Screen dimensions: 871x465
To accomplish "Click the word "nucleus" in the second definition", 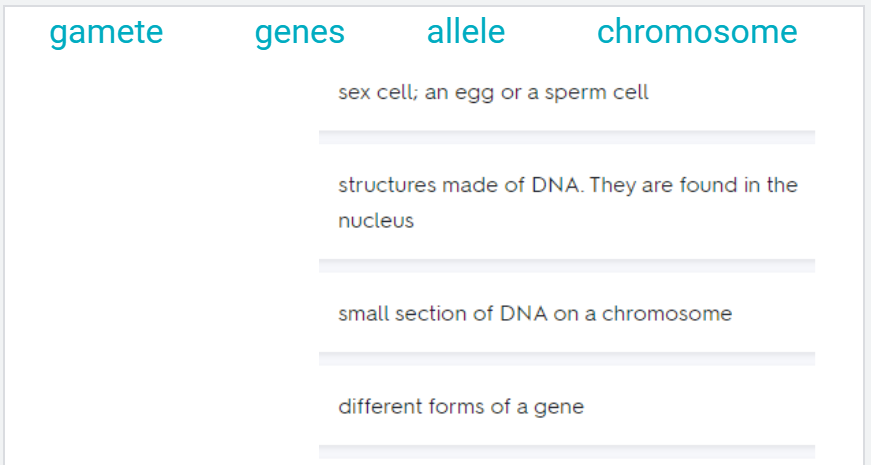I will point(375,221).
